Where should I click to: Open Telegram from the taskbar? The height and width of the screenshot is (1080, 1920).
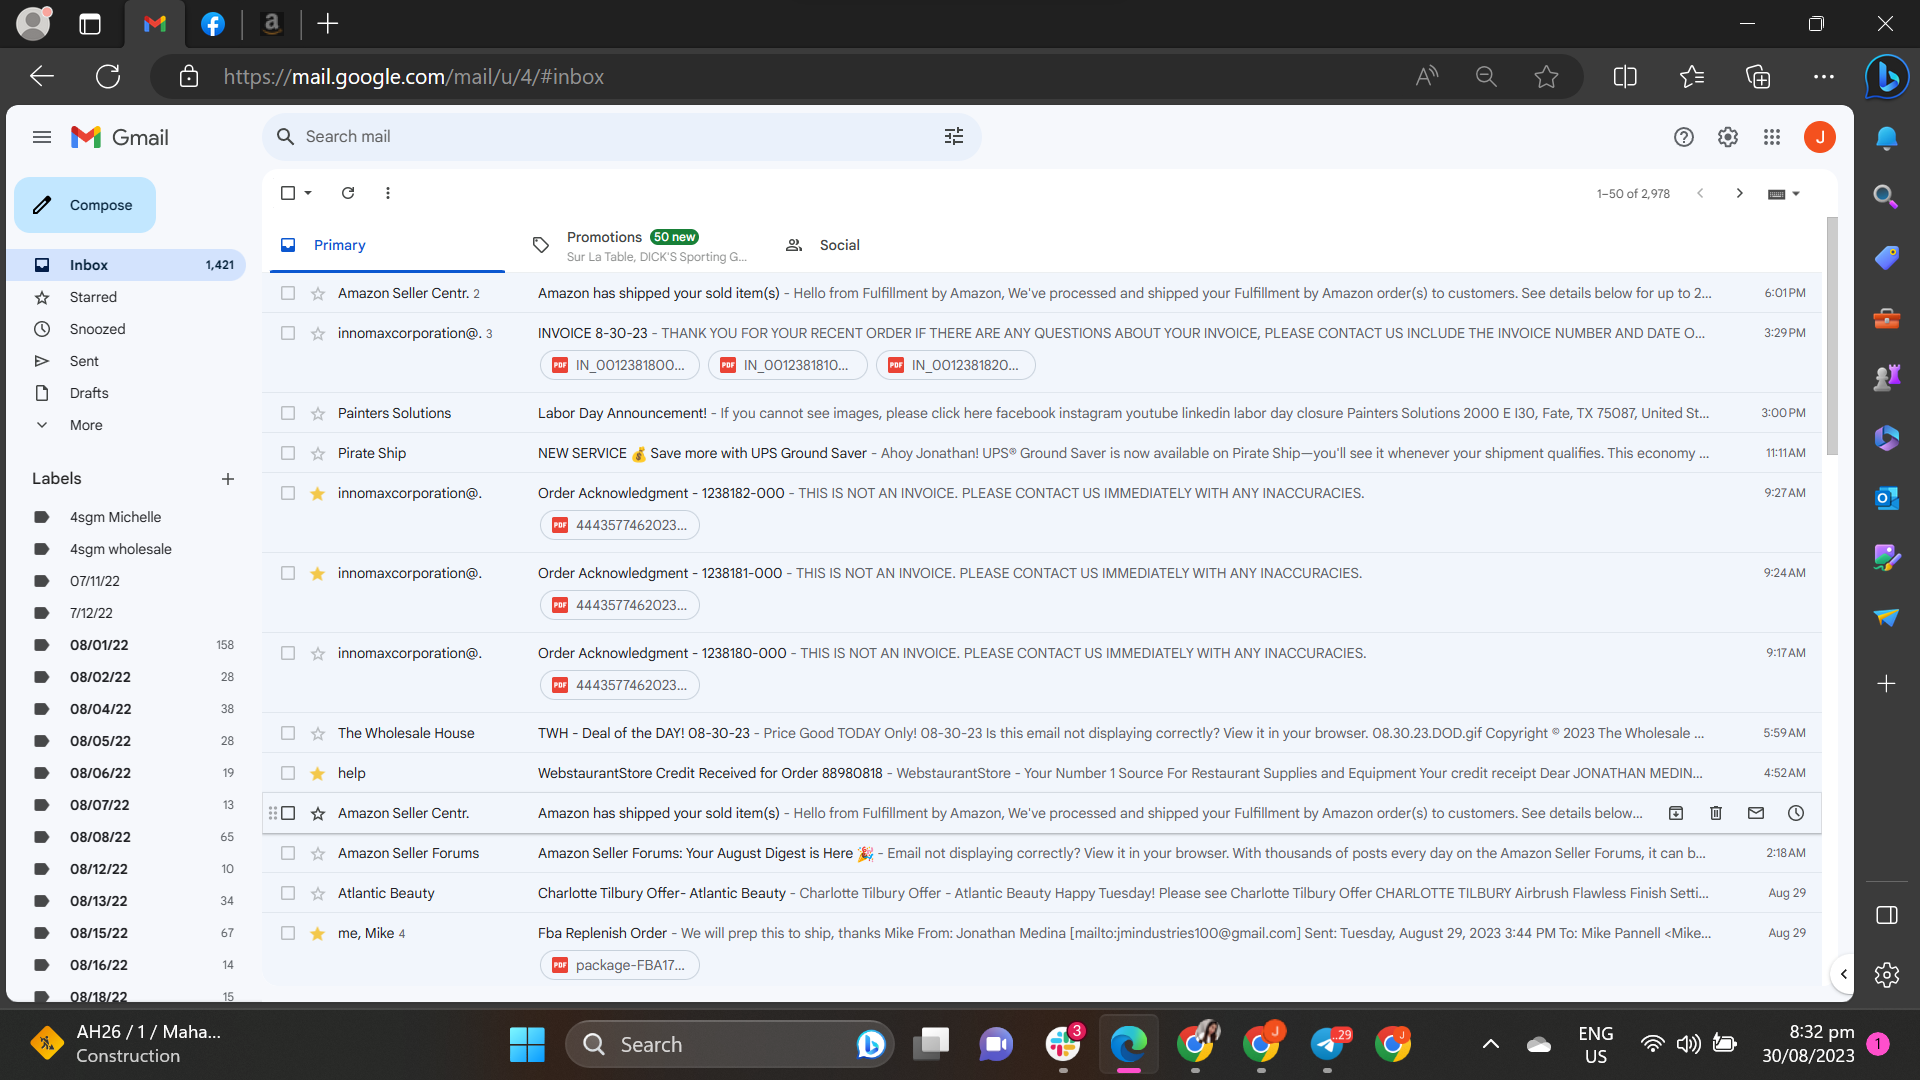pos(1328,1045)
